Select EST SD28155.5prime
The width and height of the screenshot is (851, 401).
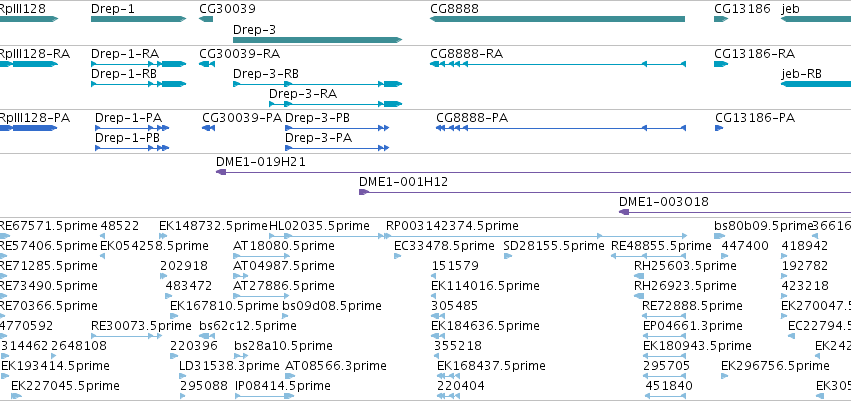pos(554,246)
